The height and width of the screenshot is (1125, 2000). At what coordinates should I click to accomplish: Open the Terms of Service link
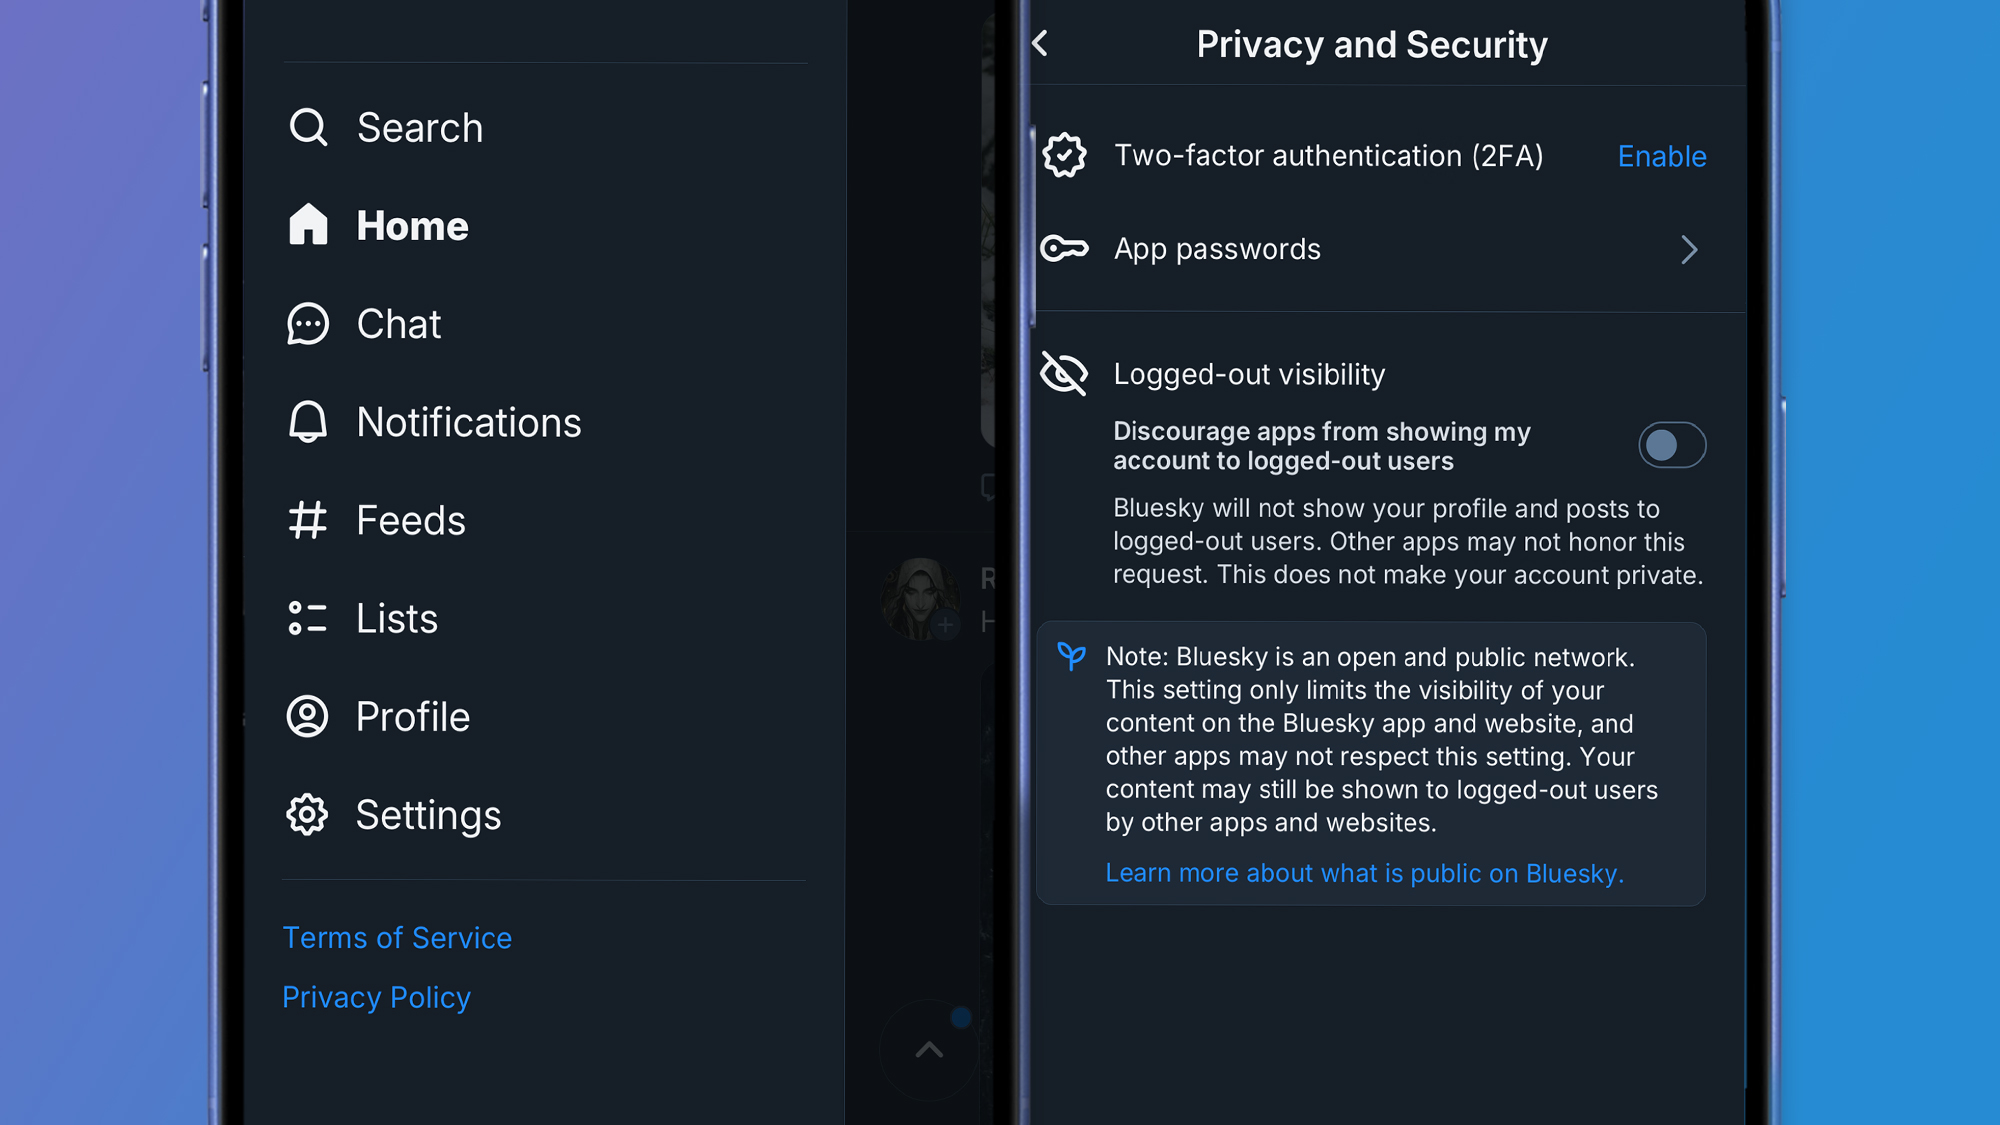[397, 938]
